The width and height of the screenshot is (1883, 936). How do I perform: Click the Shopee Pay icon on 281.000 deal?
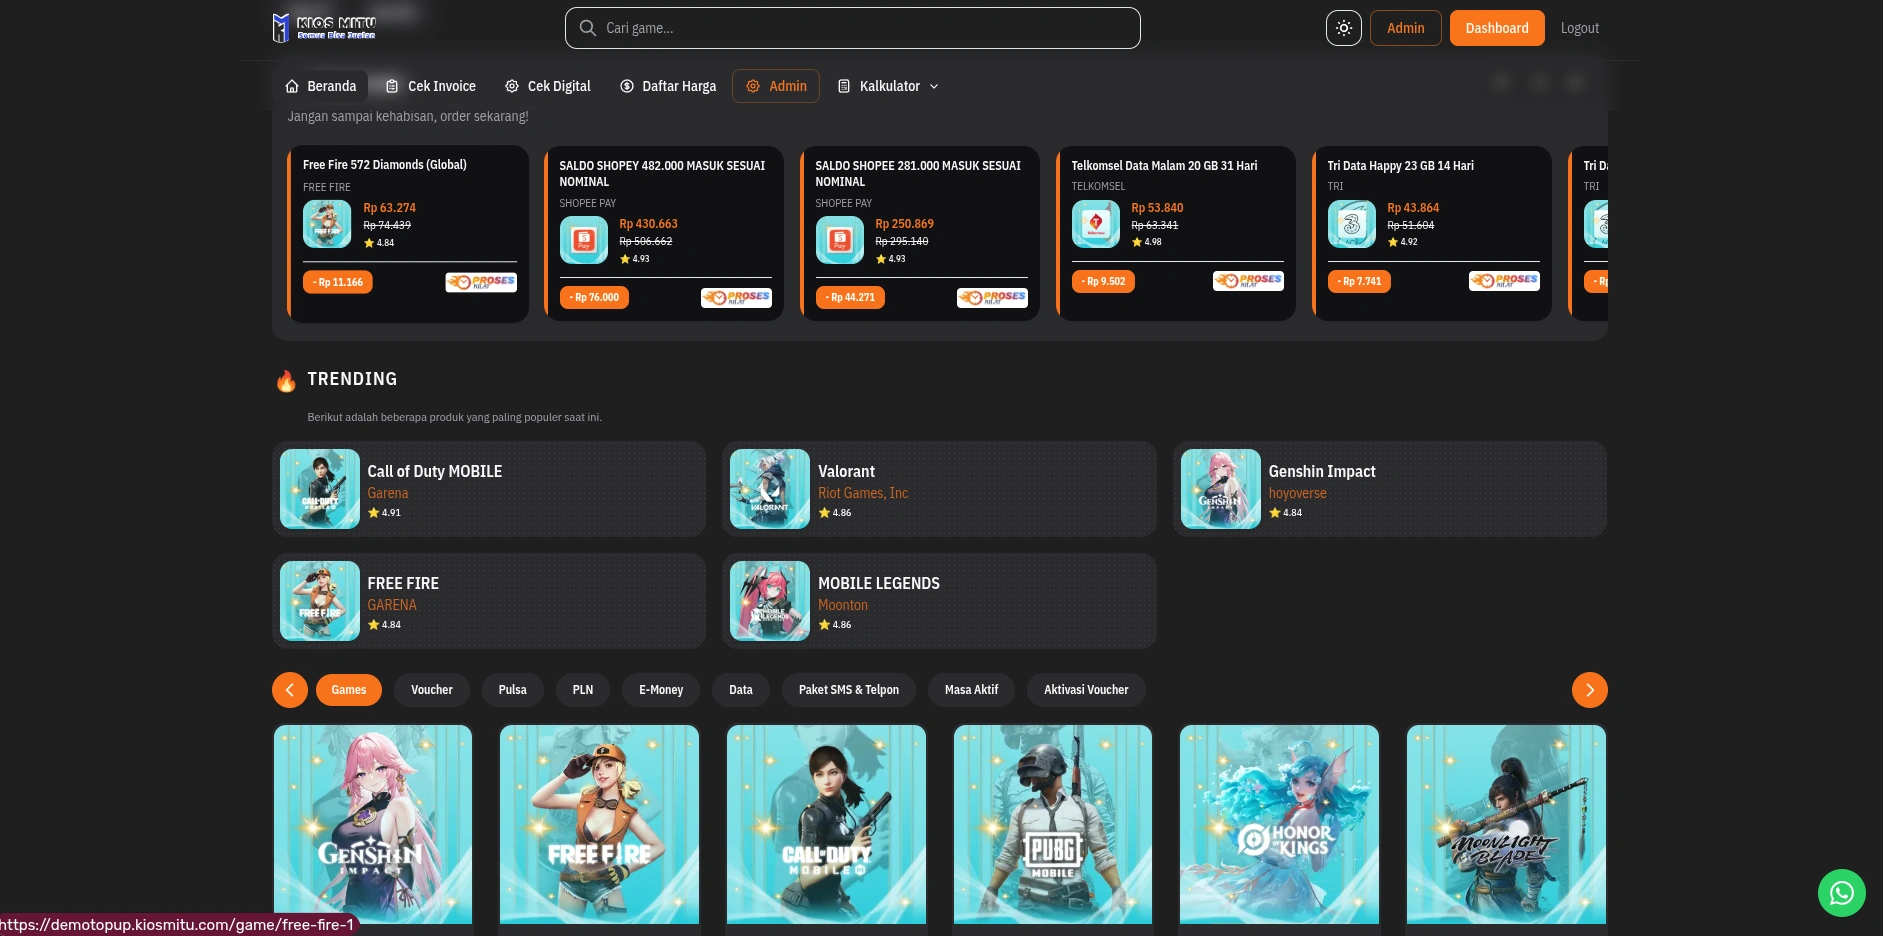point(839,240)
